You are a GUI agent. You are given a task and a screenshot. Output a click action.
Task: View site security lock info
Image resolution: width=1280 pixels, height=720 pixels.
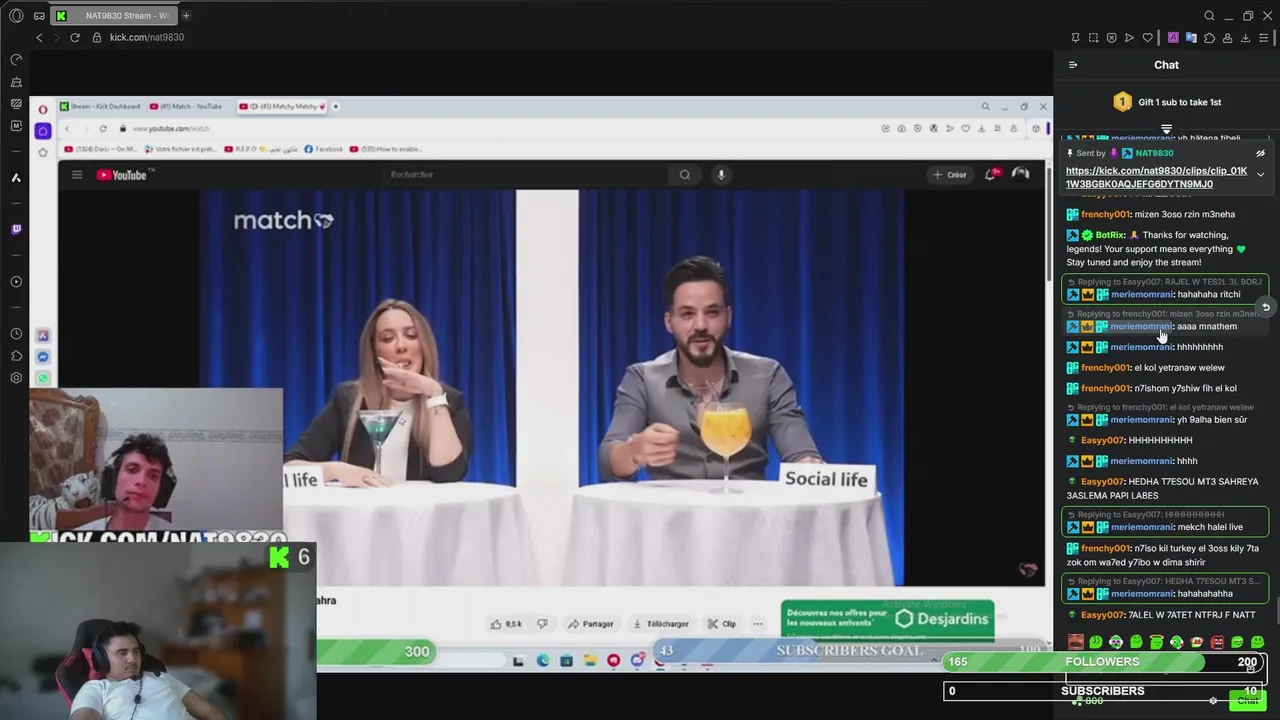coord(97,37)
